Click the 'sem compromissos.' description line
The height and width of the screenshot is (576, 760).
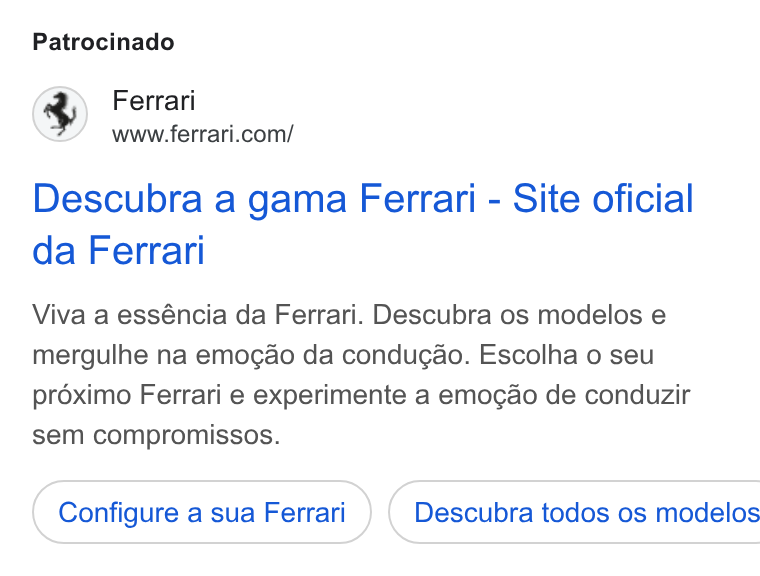point(156,435)
